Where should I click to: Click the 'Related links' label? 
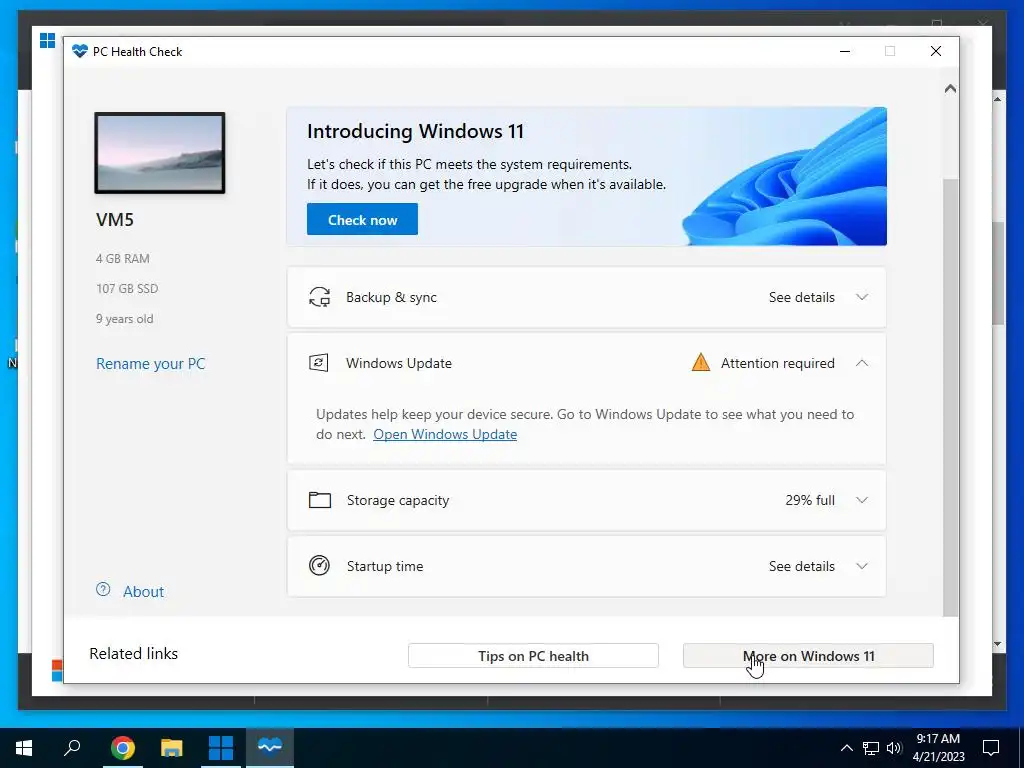(x=133, y=654)
